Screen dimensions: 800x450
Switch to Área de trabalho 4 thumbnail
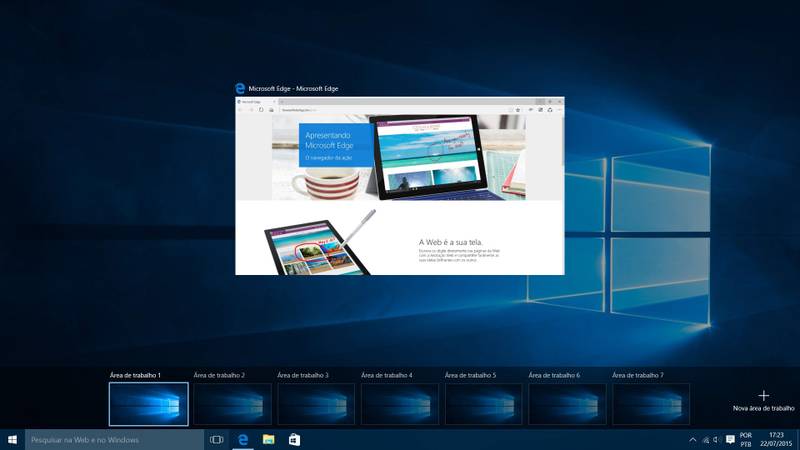pos(399,404)
